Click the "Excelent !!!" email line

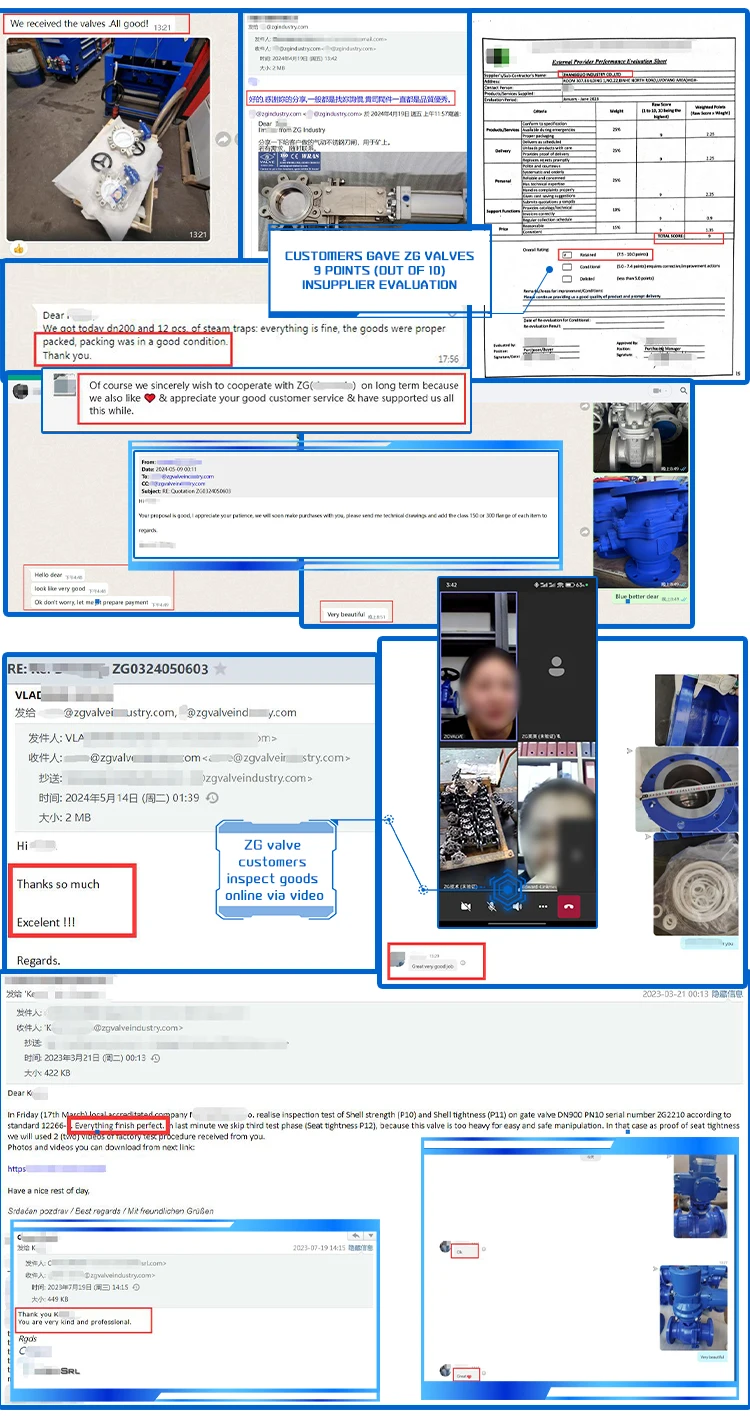[46, 922]
